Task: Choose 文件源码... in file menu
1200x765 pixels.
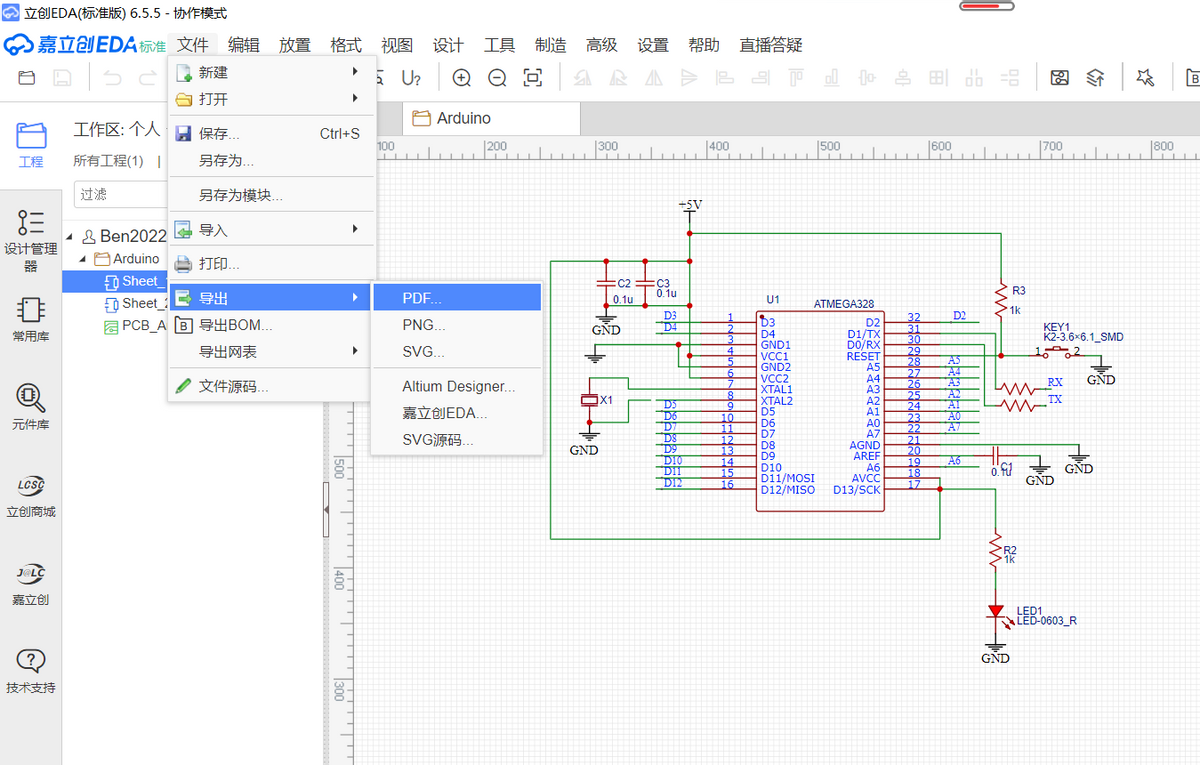Action: [272, 386]
